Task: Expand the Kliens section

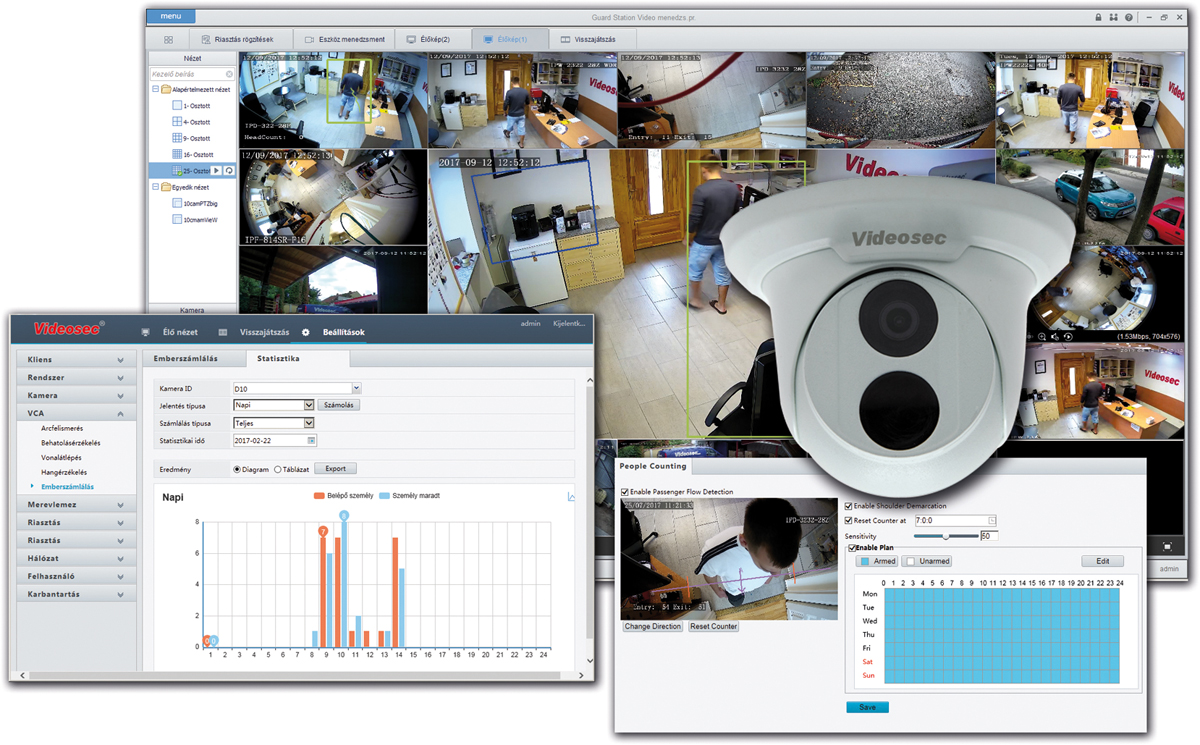Action: 76,359
